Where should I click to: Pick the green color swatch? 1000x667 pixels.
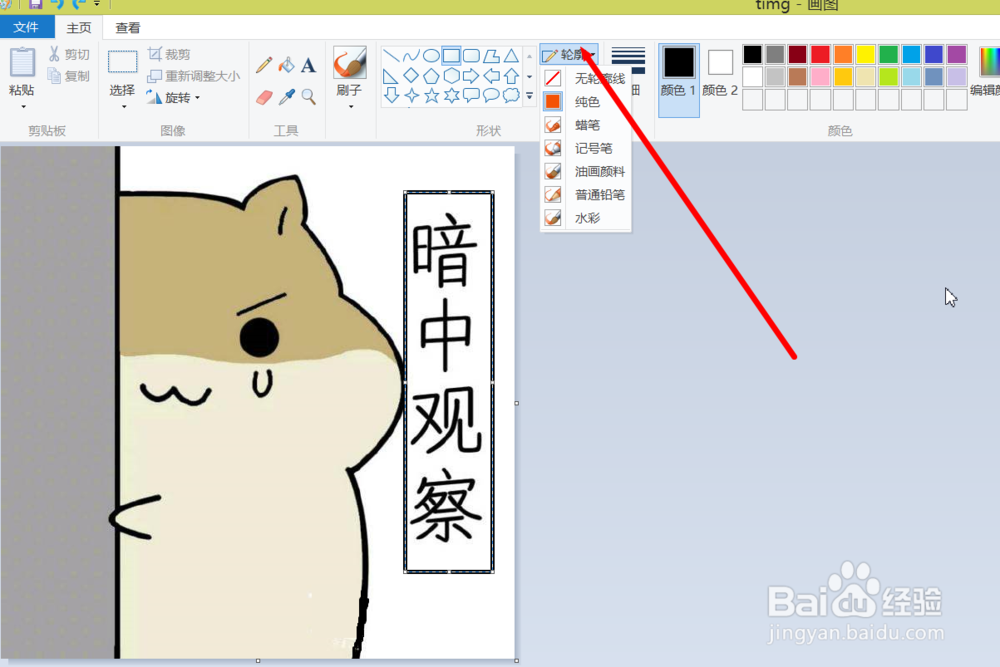[888, 54]
